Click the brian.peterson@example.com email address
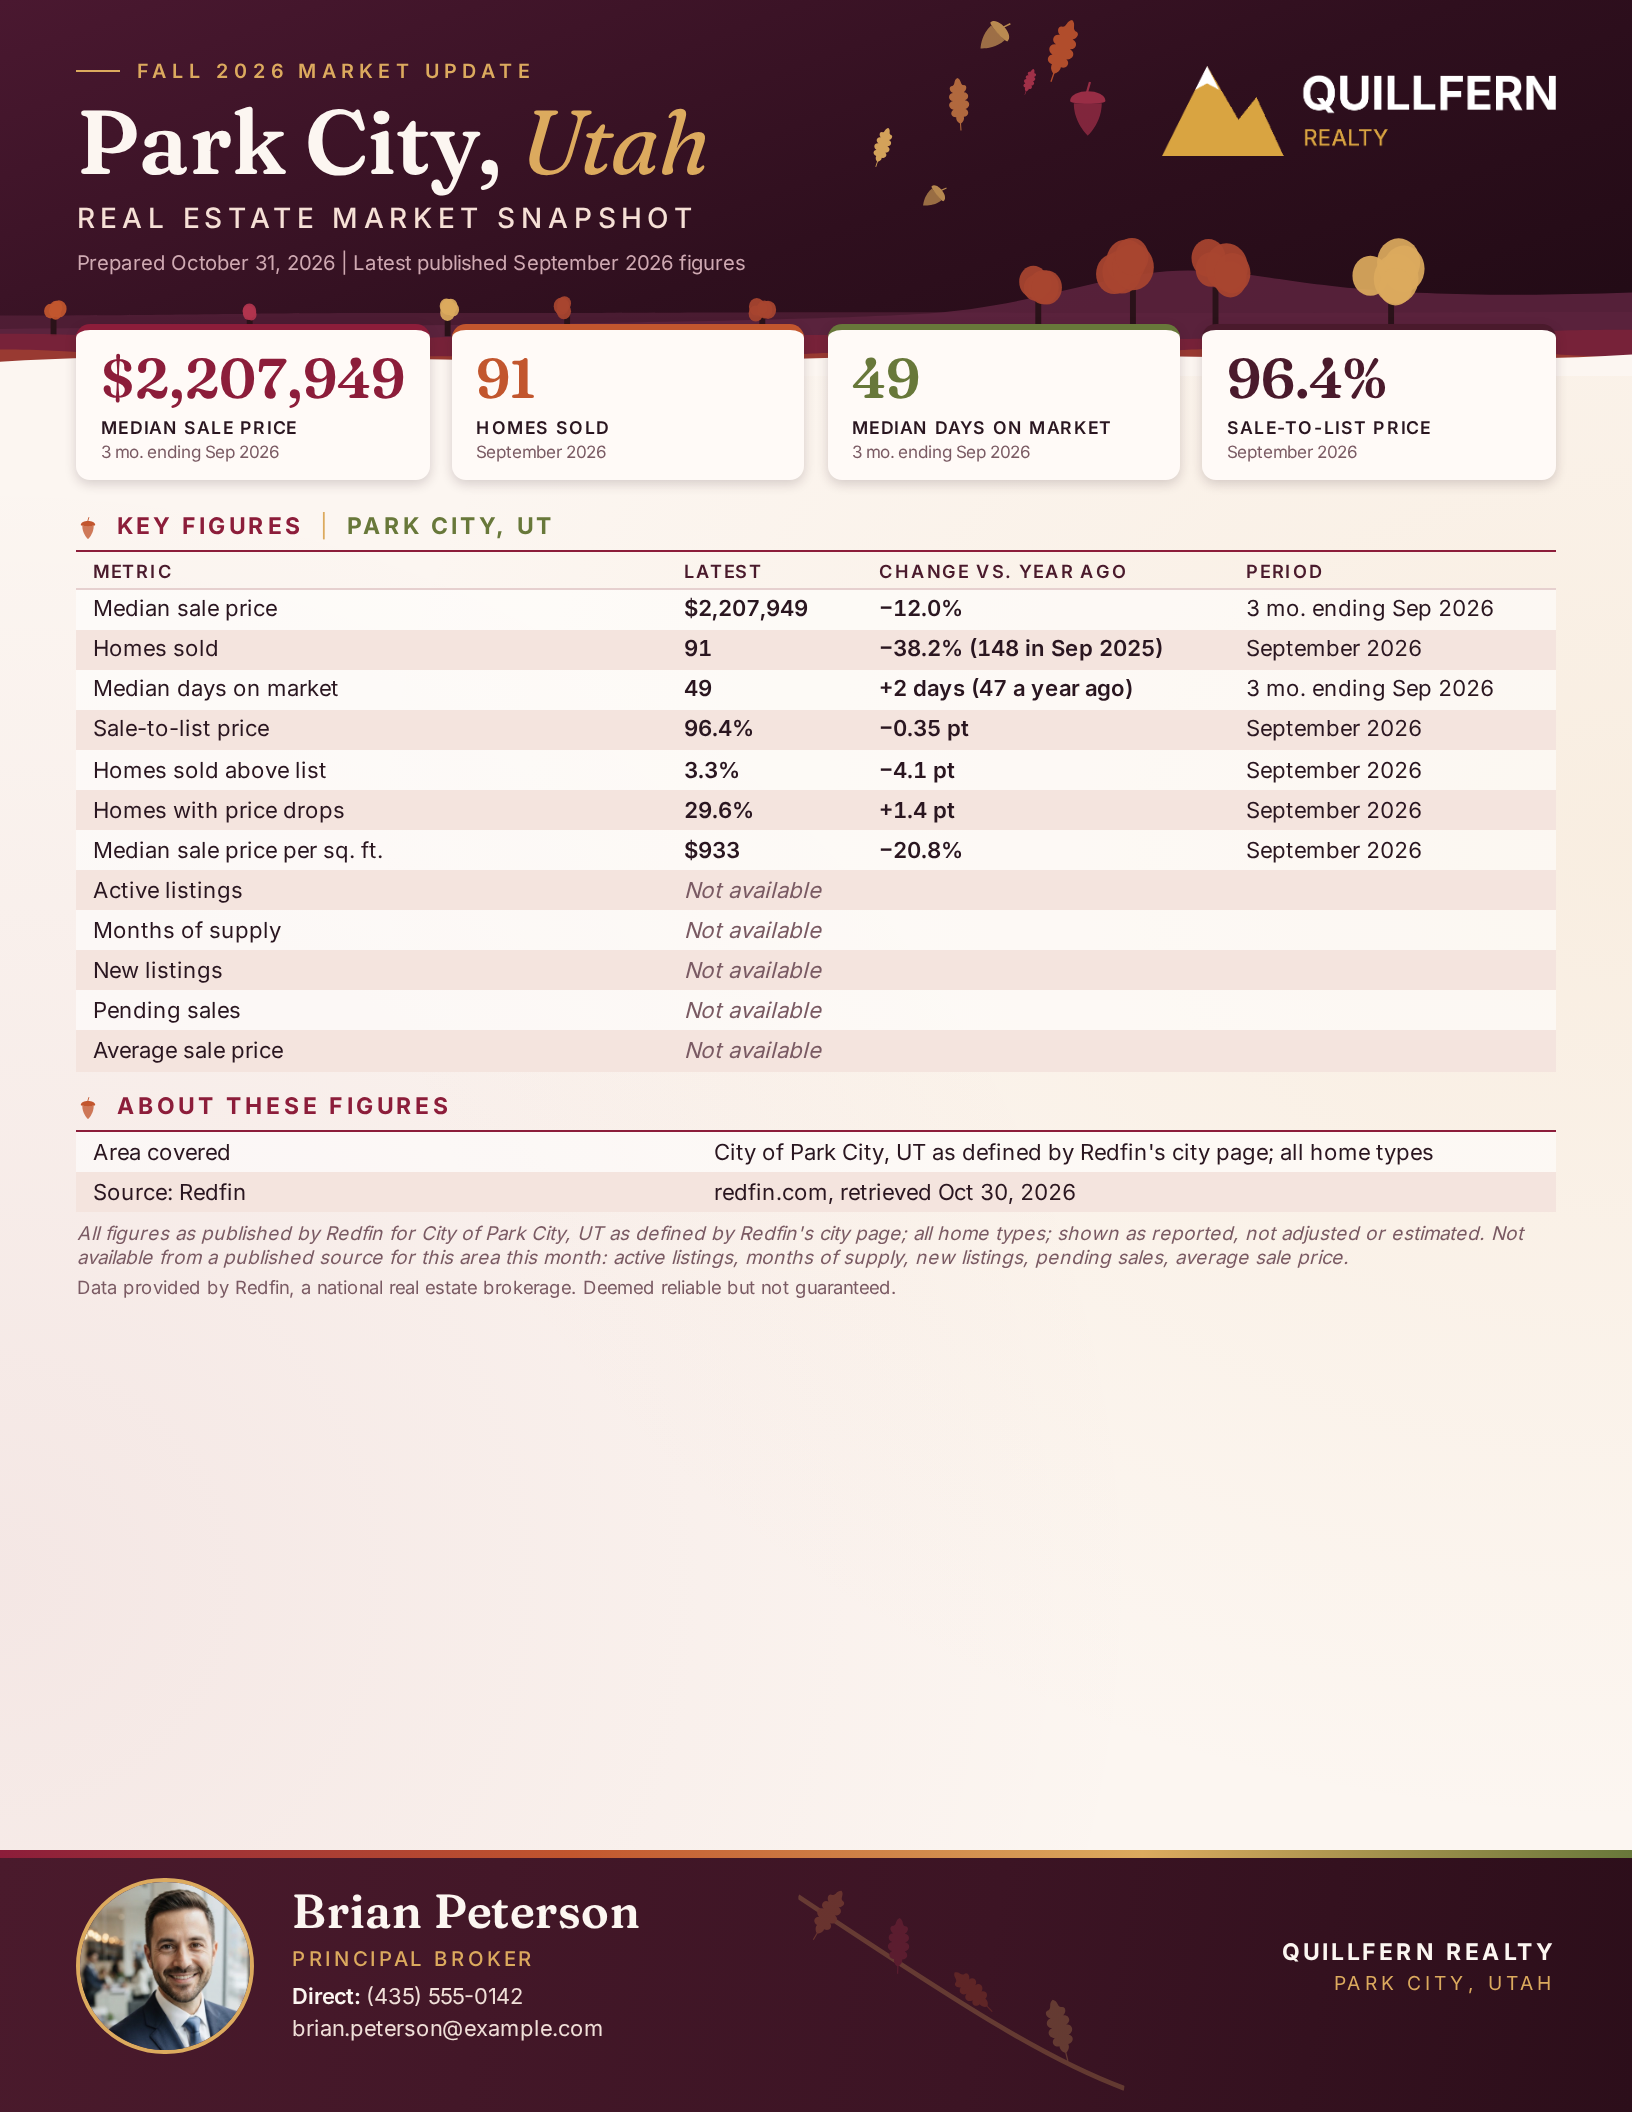 tap(447, 2028)
